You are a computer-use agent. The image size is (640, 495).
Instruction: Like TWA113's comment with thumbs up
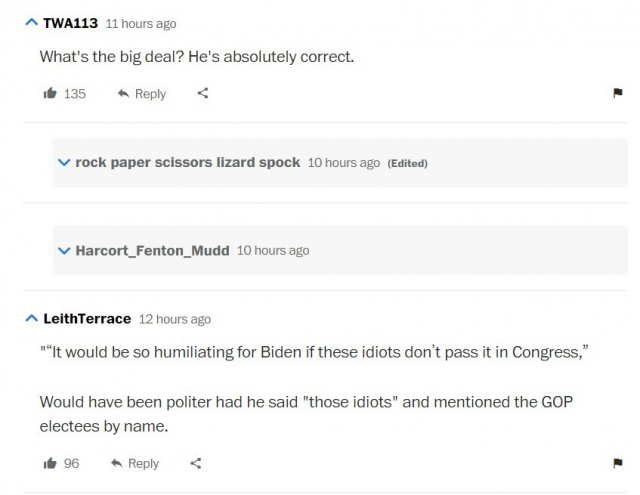[49, 94]
